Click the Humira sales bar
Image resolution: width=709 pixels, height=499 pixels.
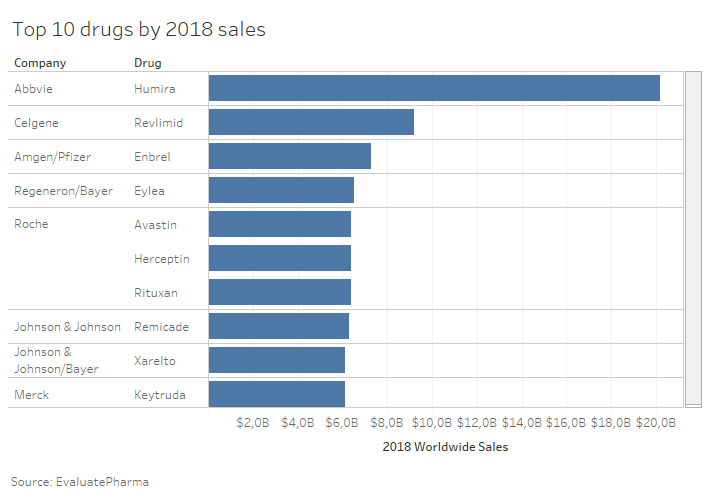434,88
